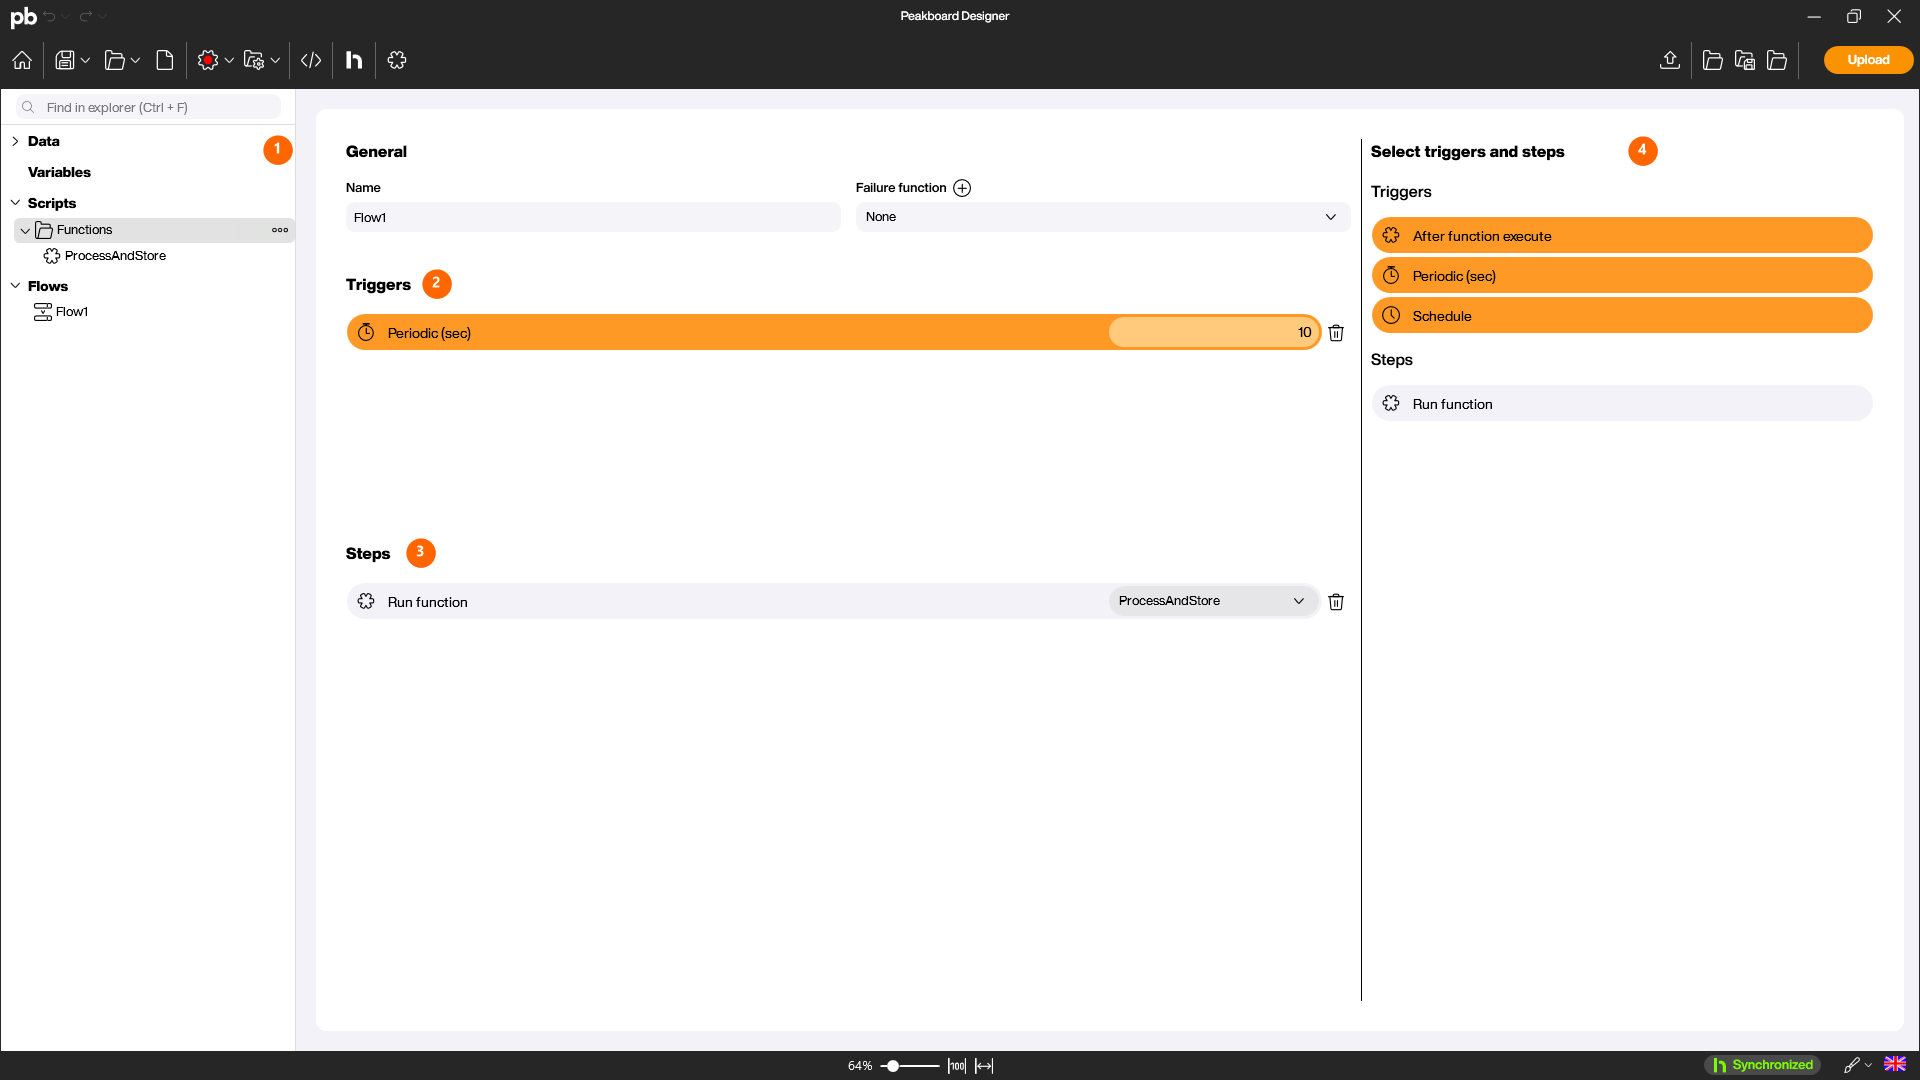Click the orange Upload button

1868,60
